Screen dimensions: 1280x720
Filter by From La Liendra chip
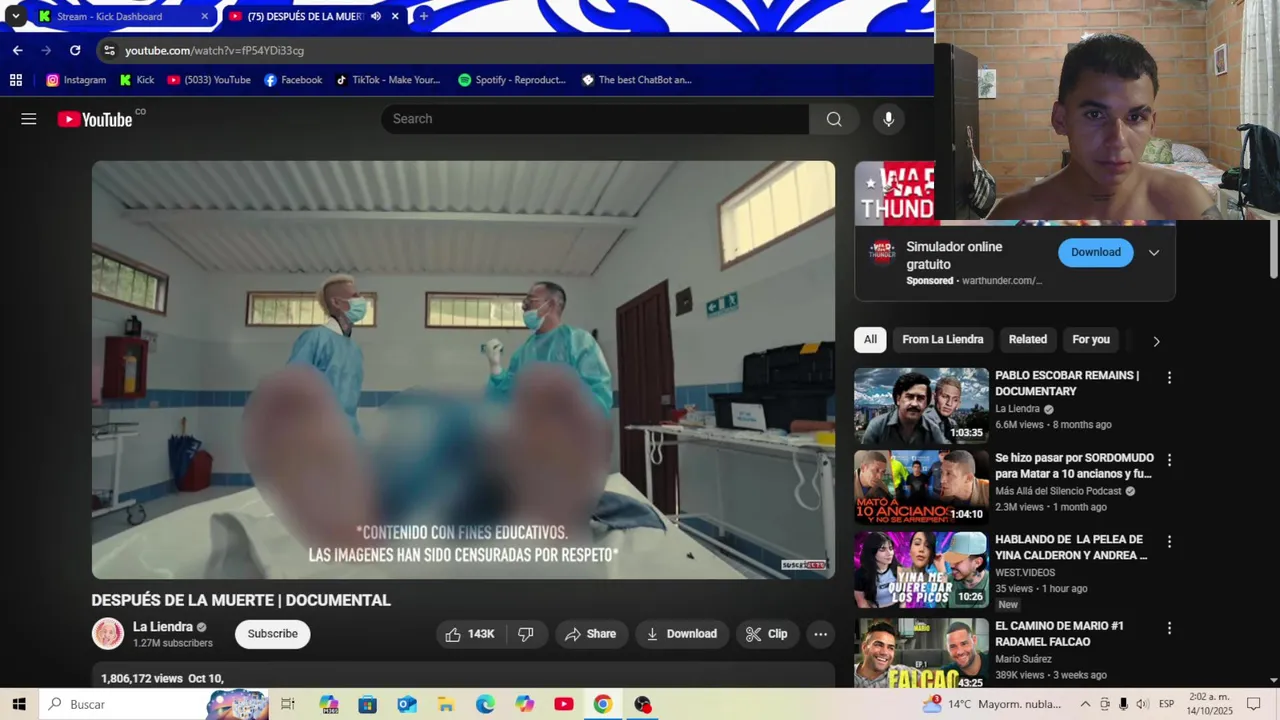tap(943, 340)
